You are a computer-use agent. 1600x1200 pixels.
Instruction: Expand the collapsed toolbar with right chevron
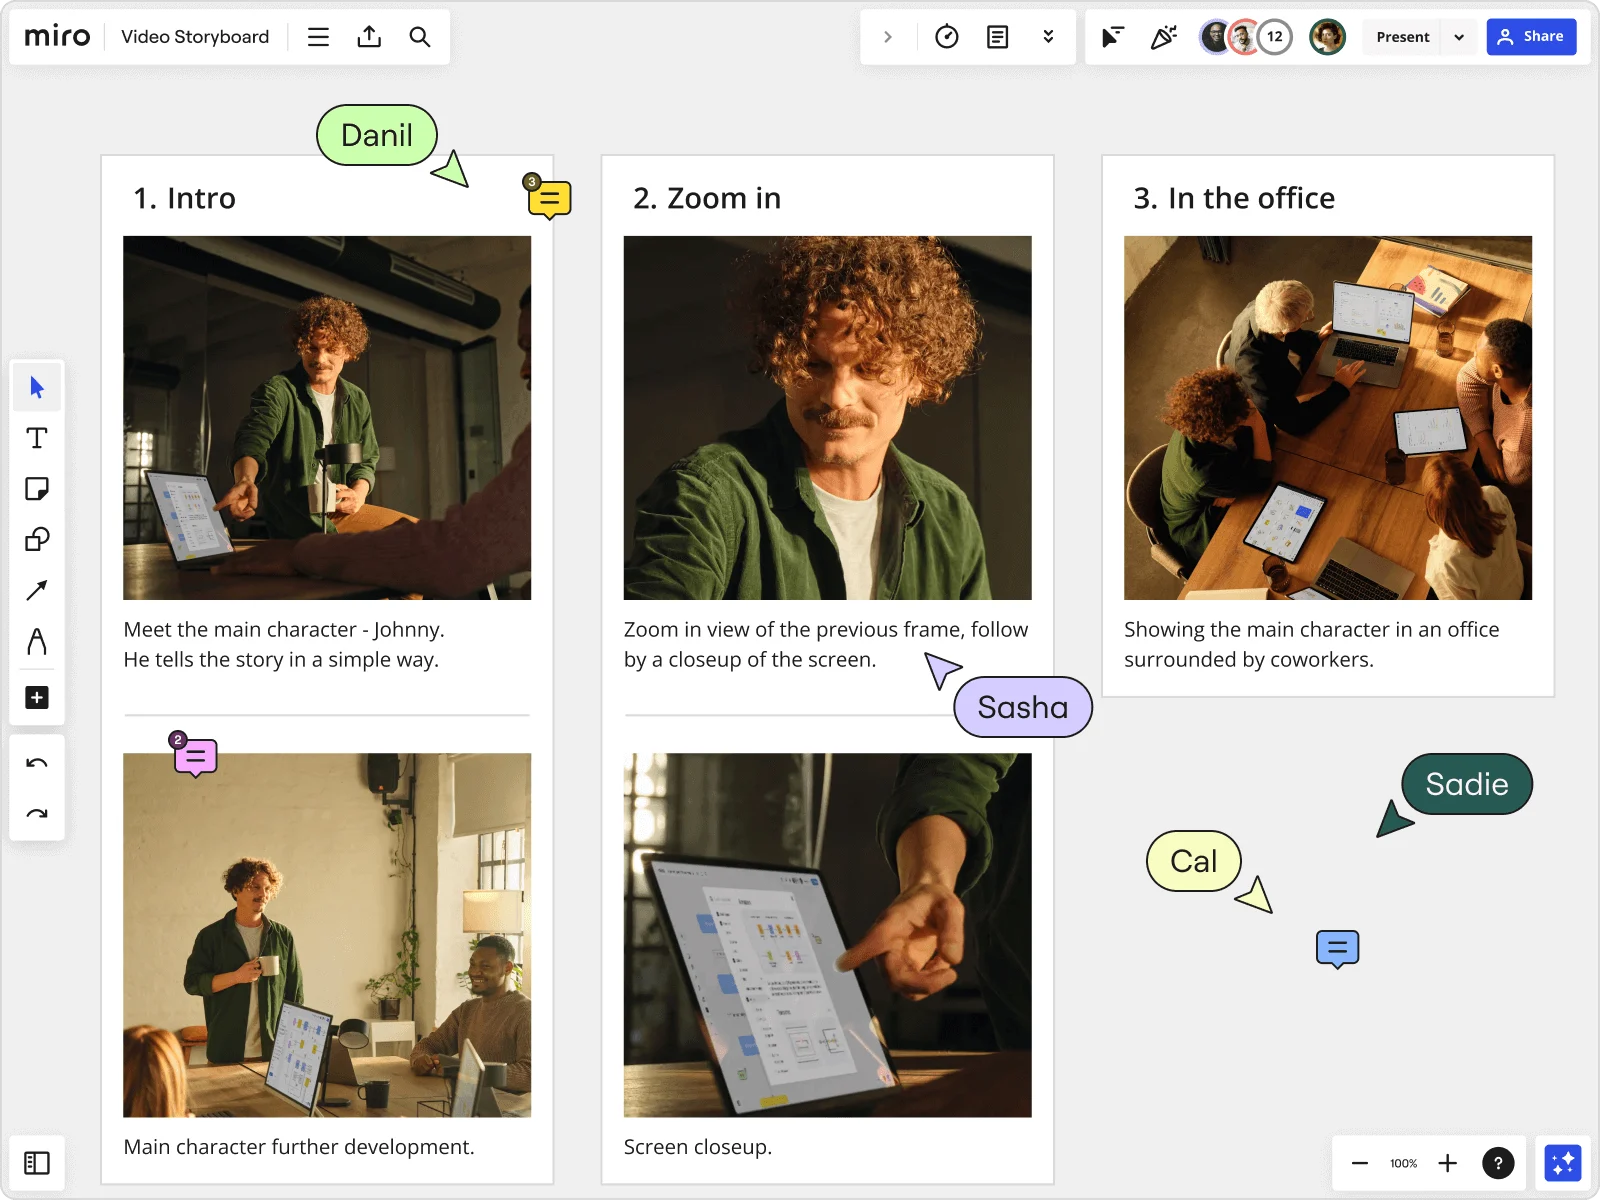(888, 36)
